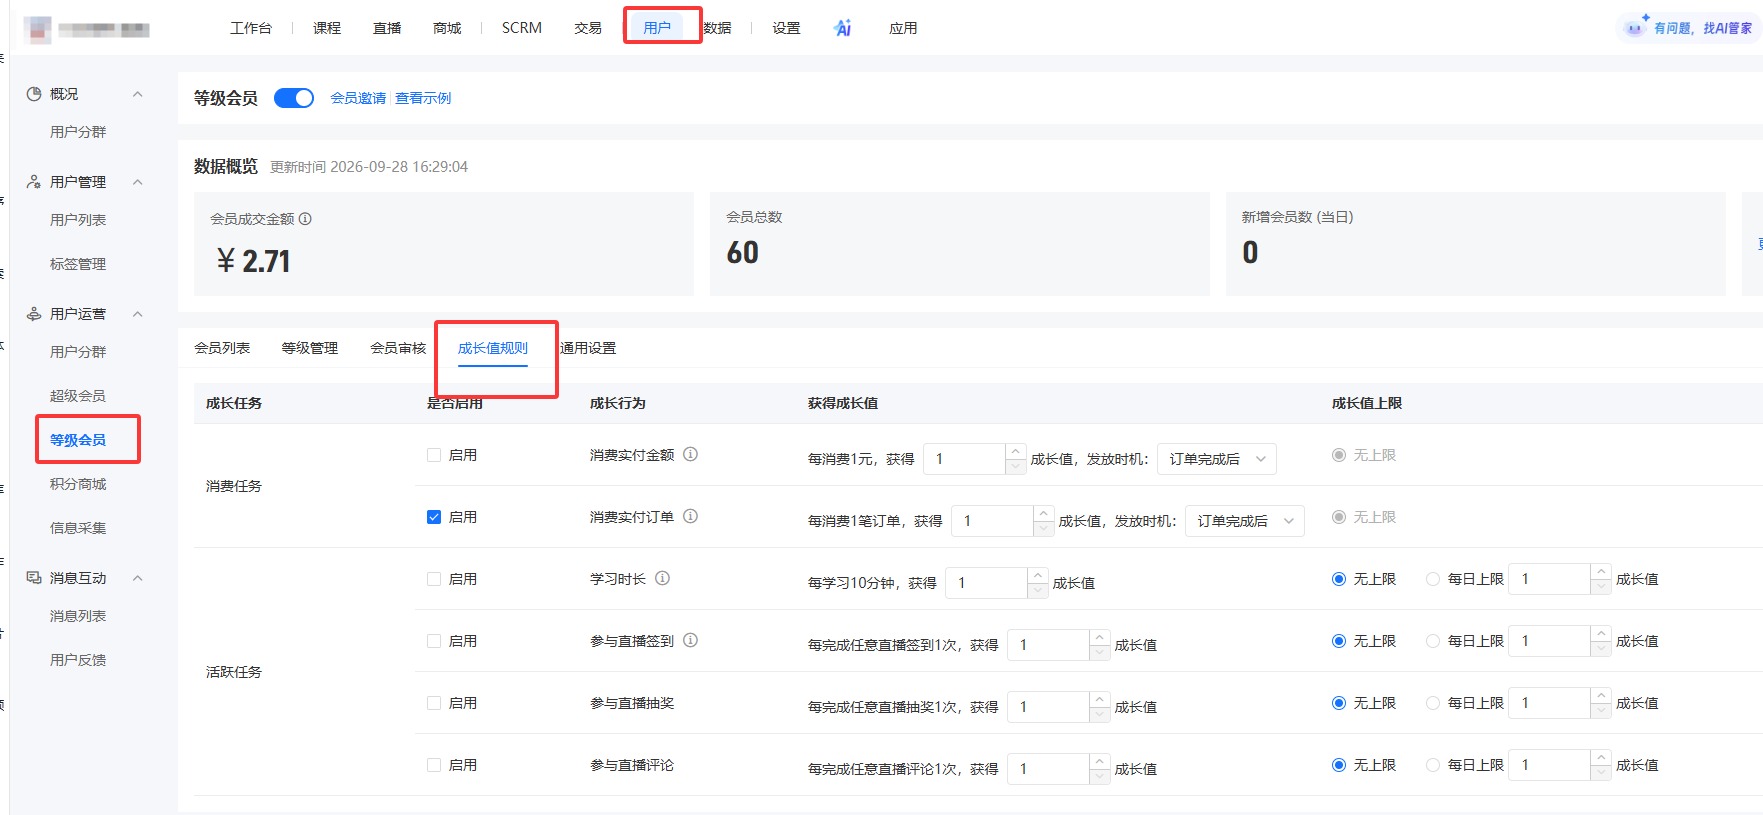
Task: Click the 概况 clock icon in sidebar
Action: pos(34,94)
